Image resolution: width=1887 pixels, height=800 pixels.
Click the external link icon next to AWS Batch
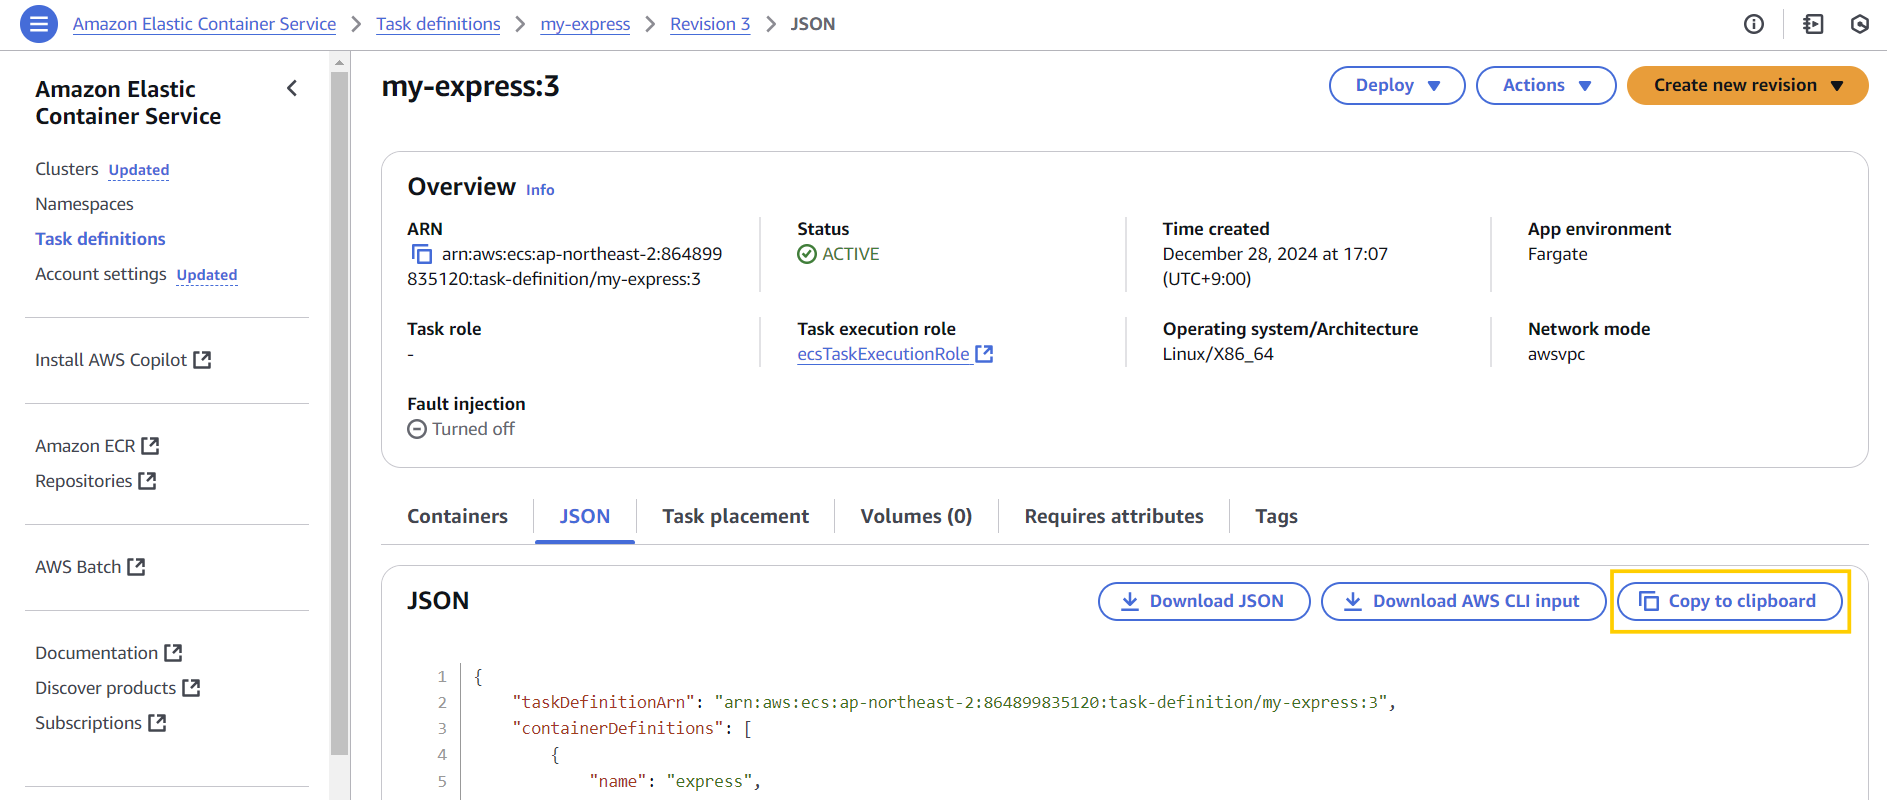136,567
